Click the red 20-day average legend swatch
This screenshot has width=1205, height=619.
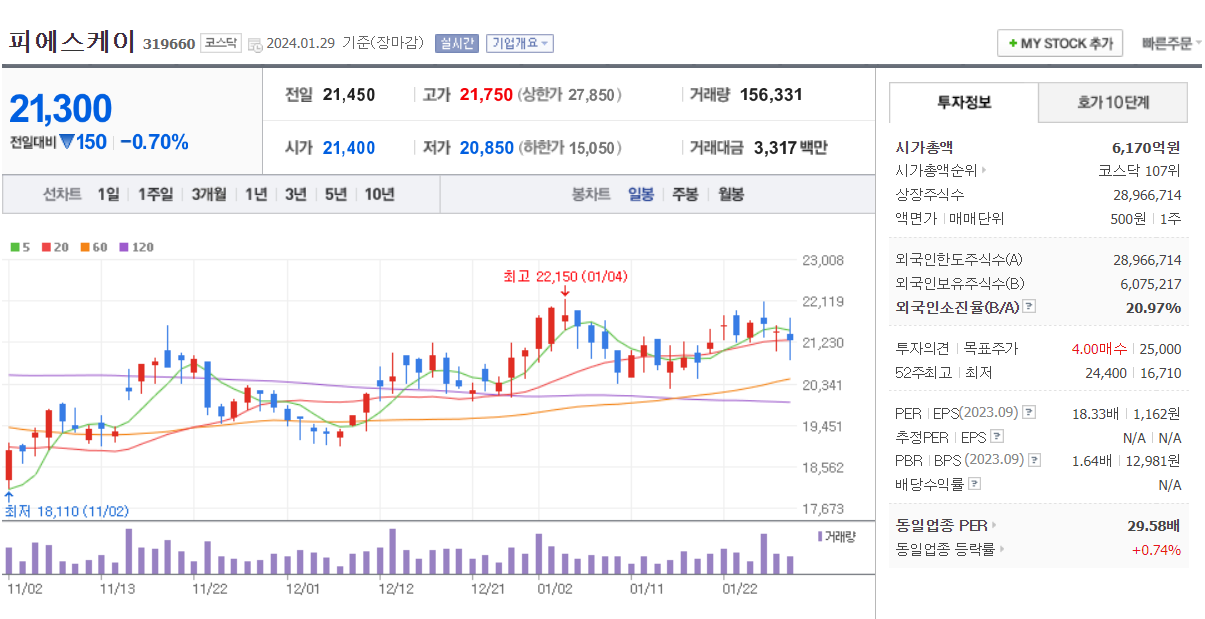[46, 247]
